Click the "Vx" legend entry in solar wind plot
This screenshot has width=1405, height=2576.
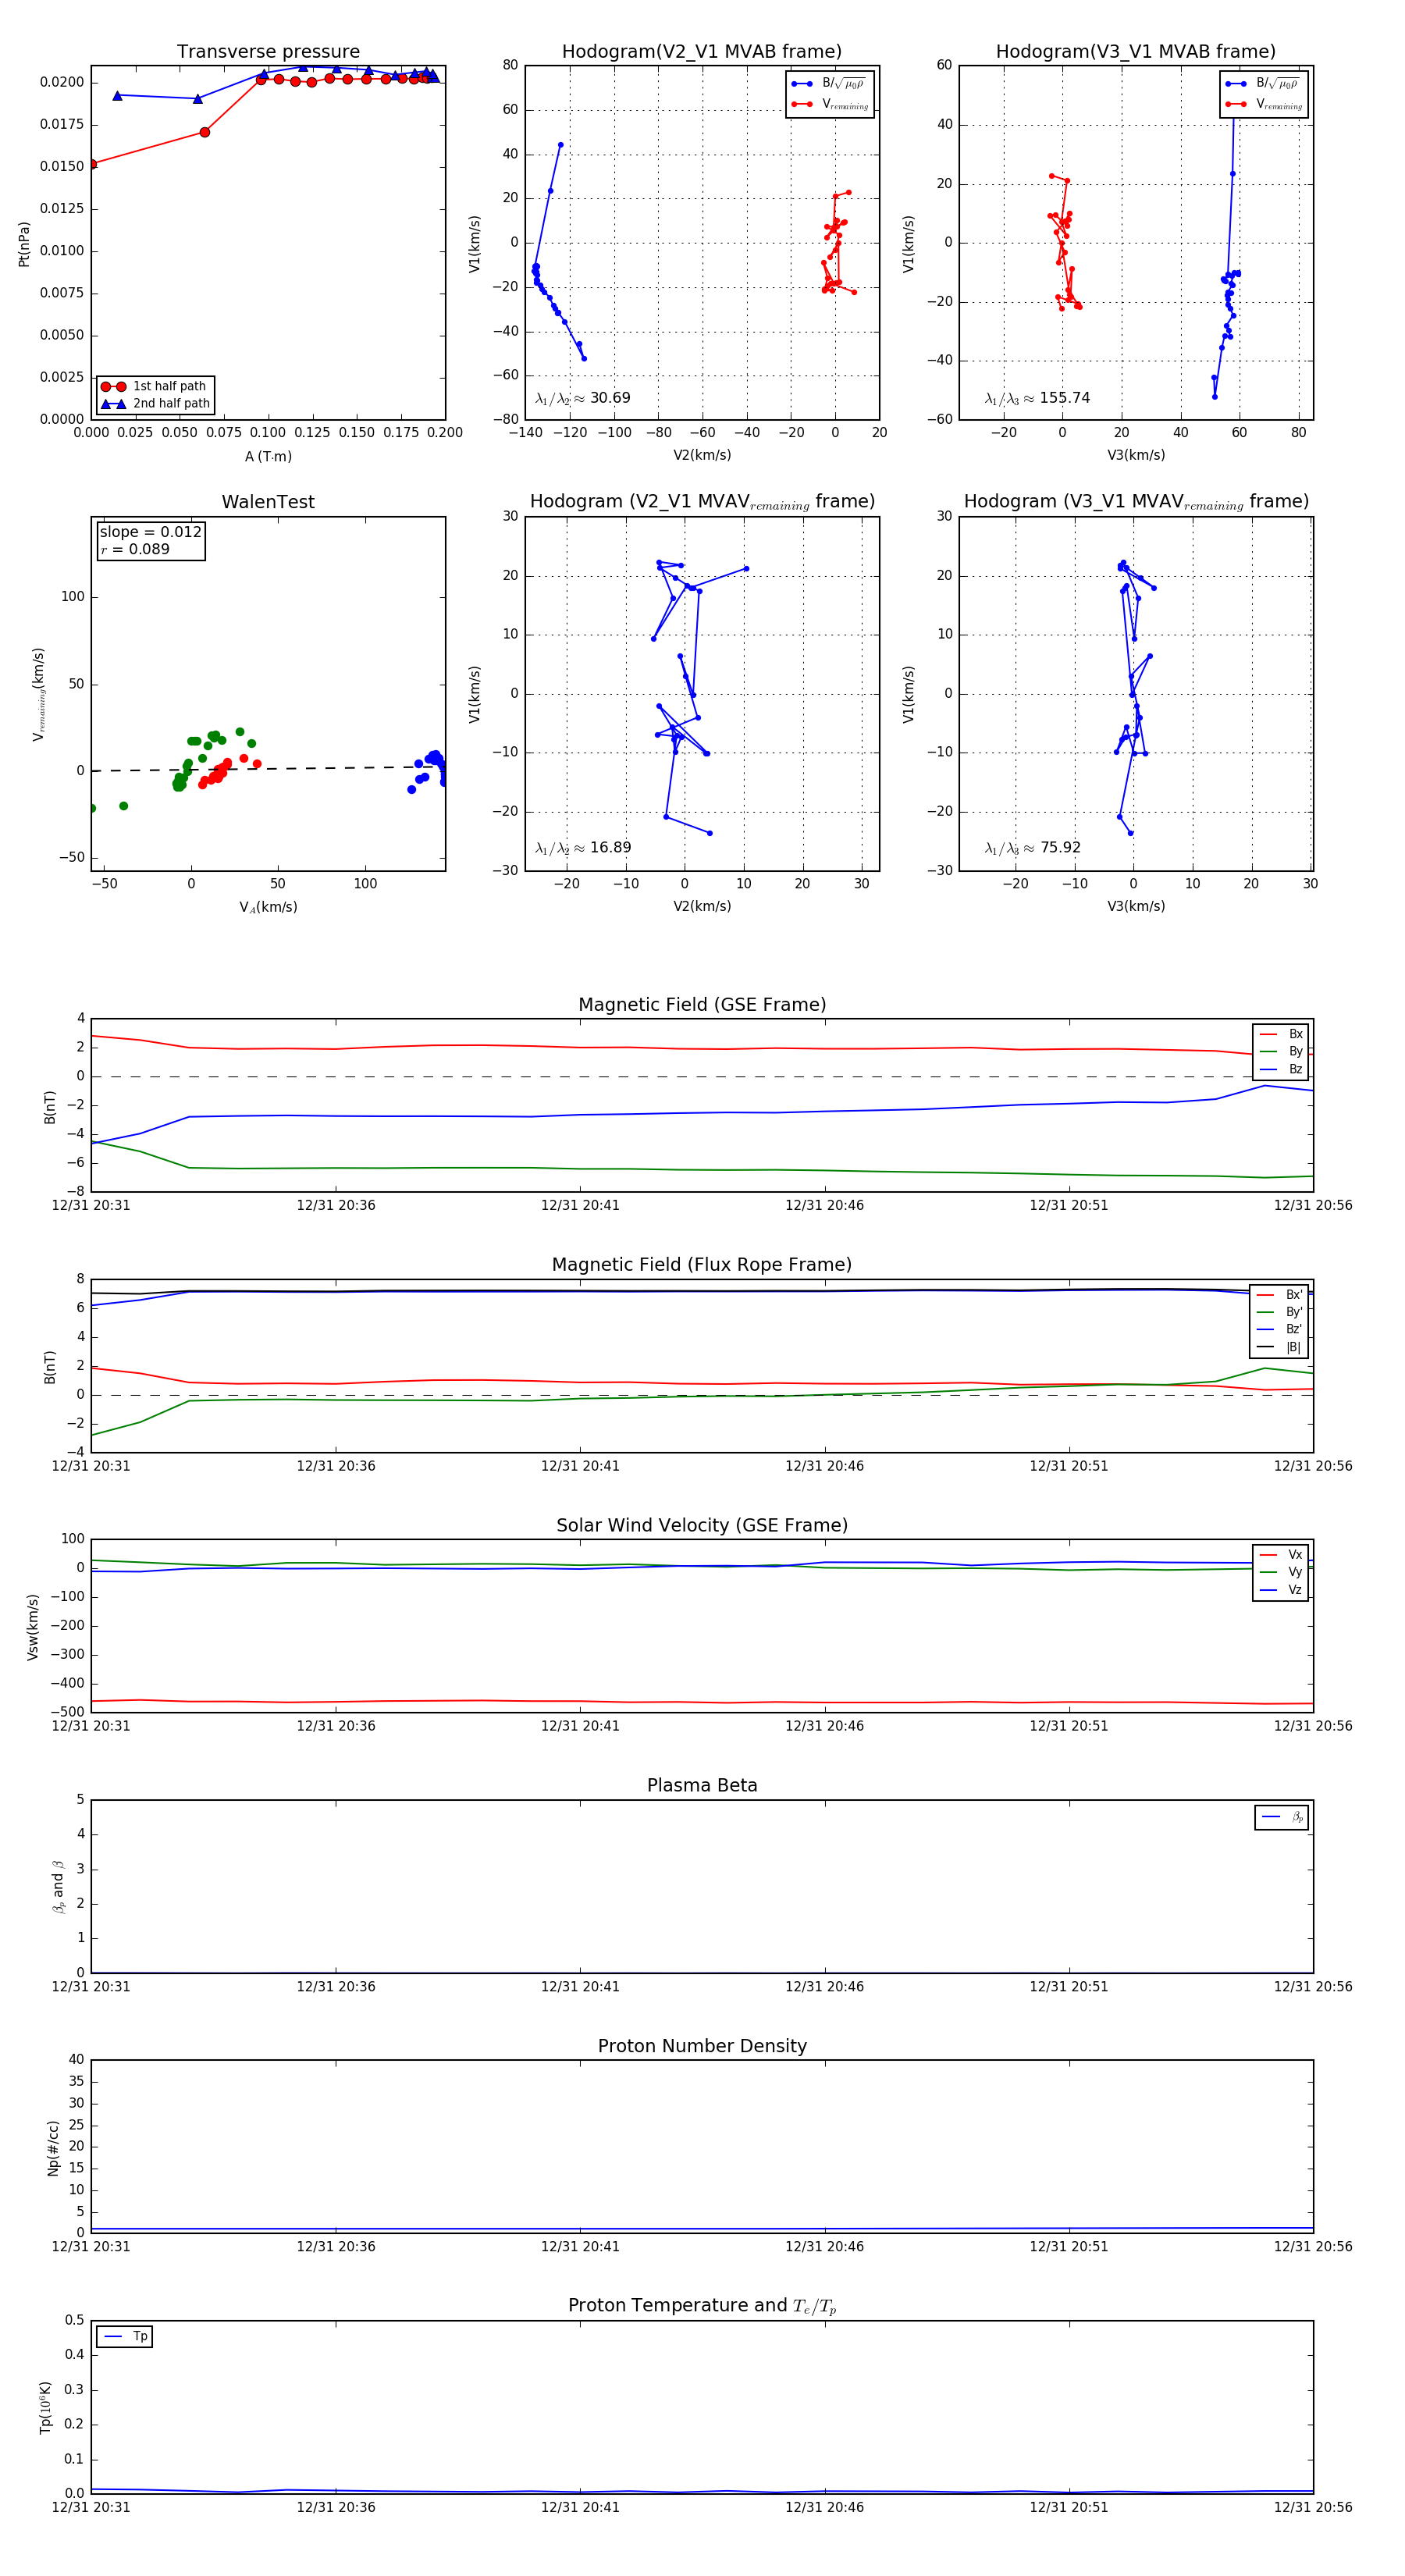pyautogui.click(x=1281, y=1555)
